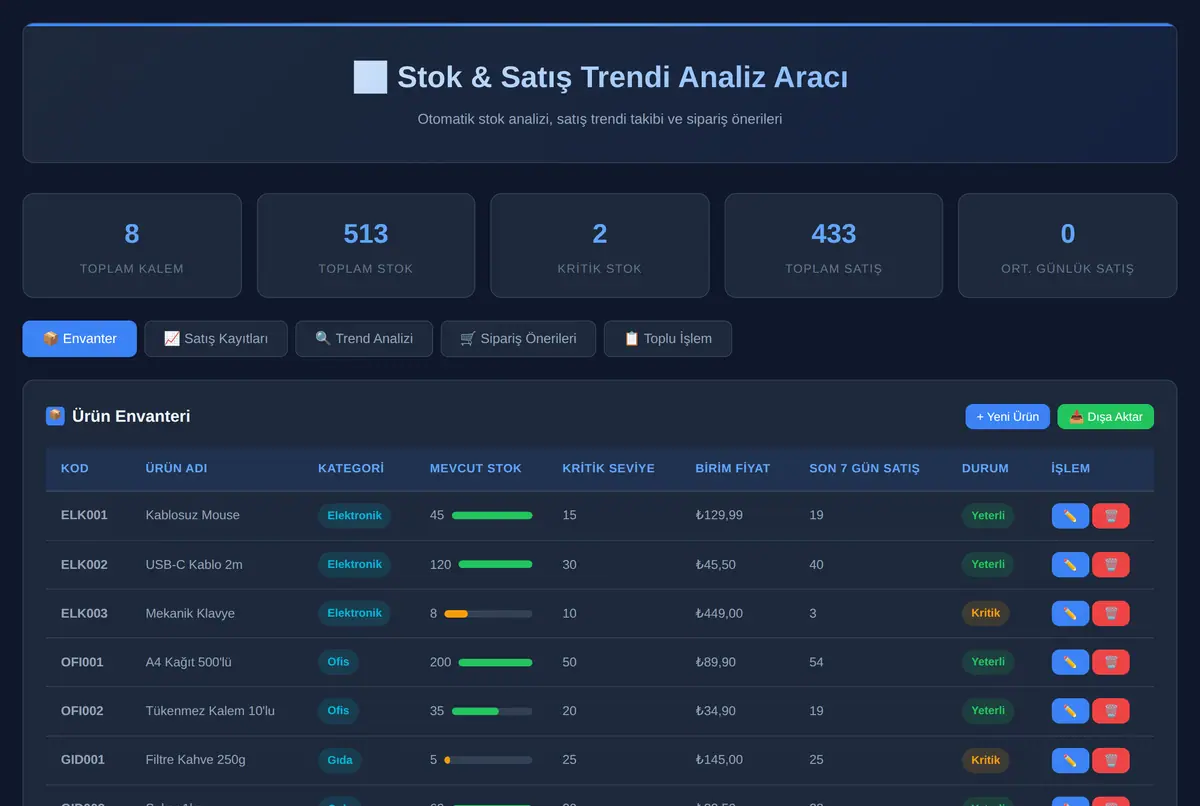Delete the ELK002 USB-C Kablo row
Screen dimensions: 1200x806
pyautogui.click(x=1111, y=565)
